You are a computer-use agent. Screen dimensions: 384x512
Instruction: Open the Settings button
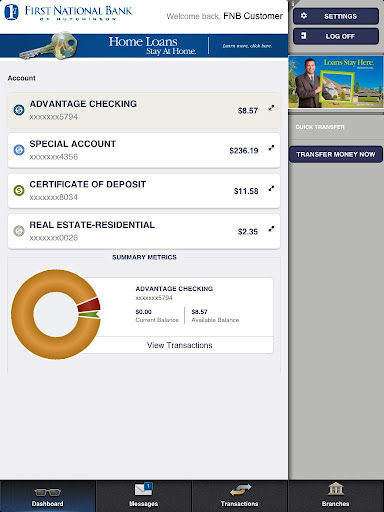pos(336,16)
